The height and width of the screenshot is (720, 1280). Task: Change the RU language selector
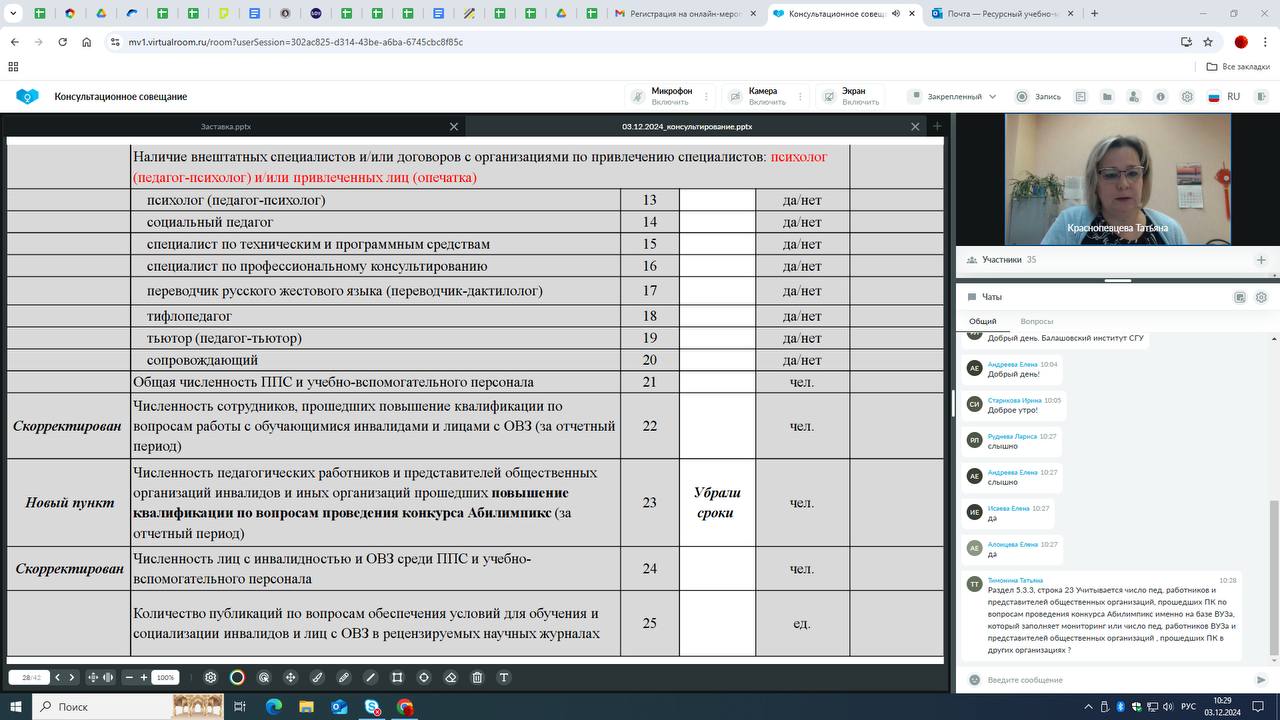pyautogui.click(x=1224, y=97)
